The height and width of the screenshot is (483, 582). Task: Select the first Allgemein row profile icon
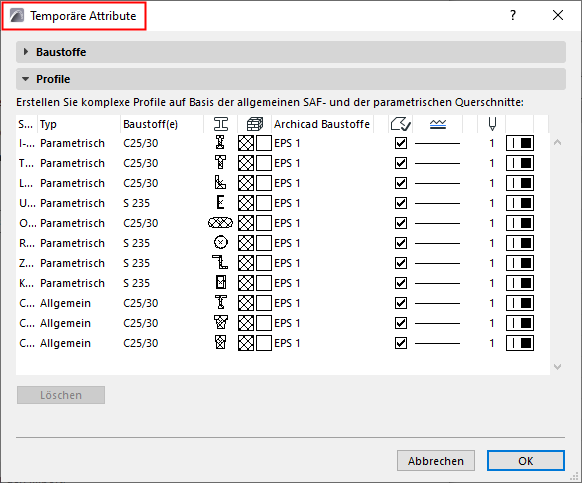pyautogui.click(x=220, y=303)
